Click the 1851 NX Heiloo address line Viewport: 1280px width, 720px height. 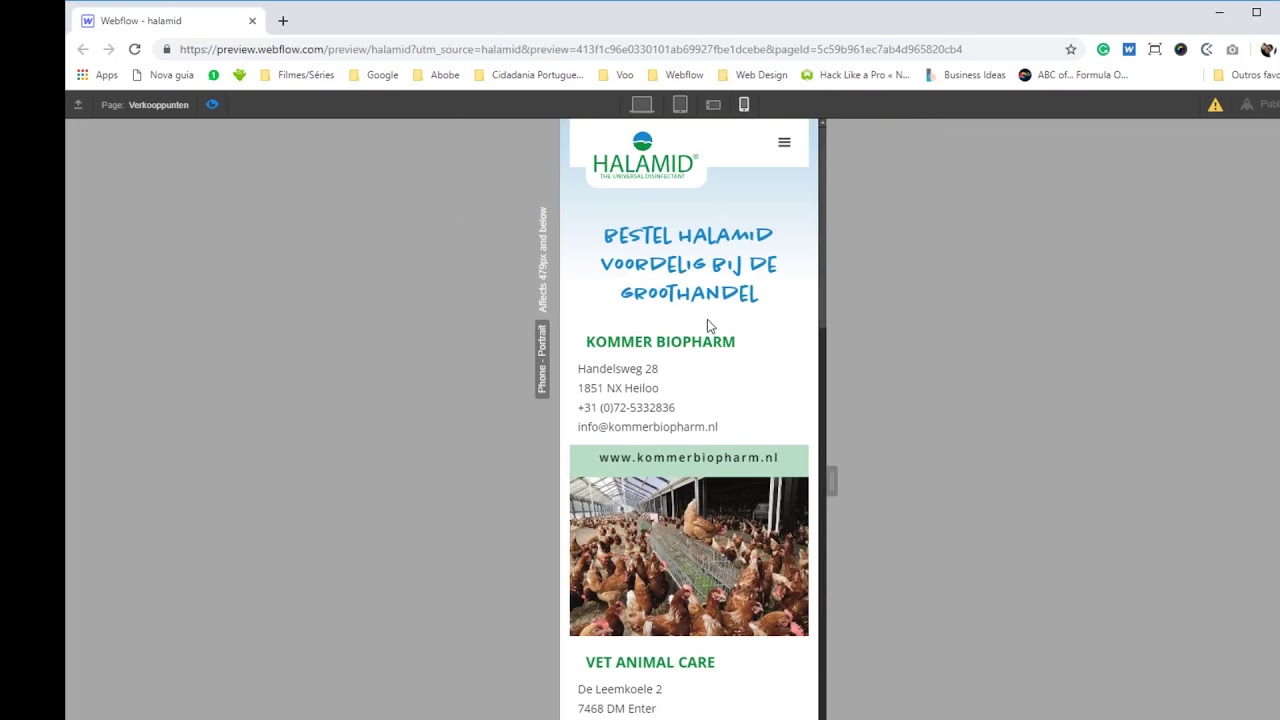pos(617,388)
